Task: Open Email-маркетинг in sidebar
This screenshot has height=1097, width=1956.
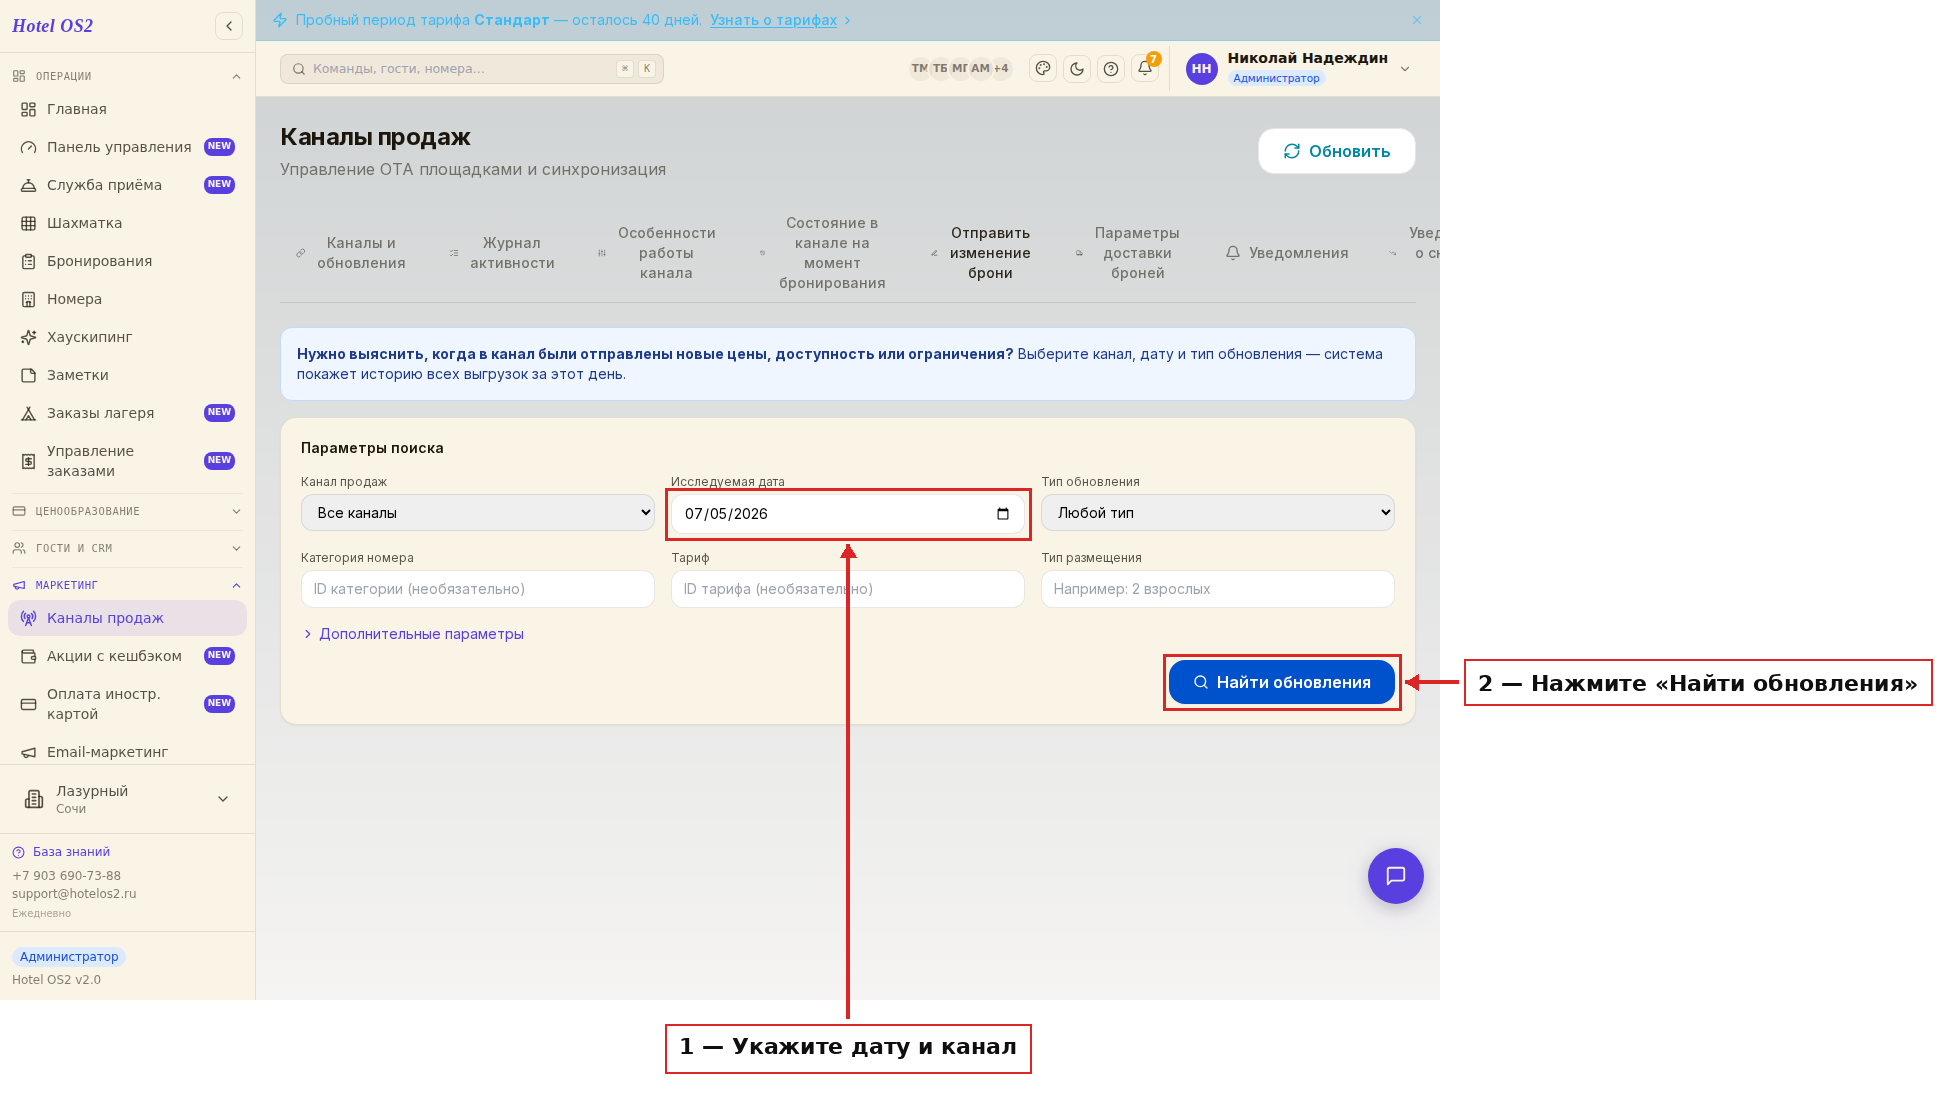Action: pyautogui.click(x=127, y=752)
